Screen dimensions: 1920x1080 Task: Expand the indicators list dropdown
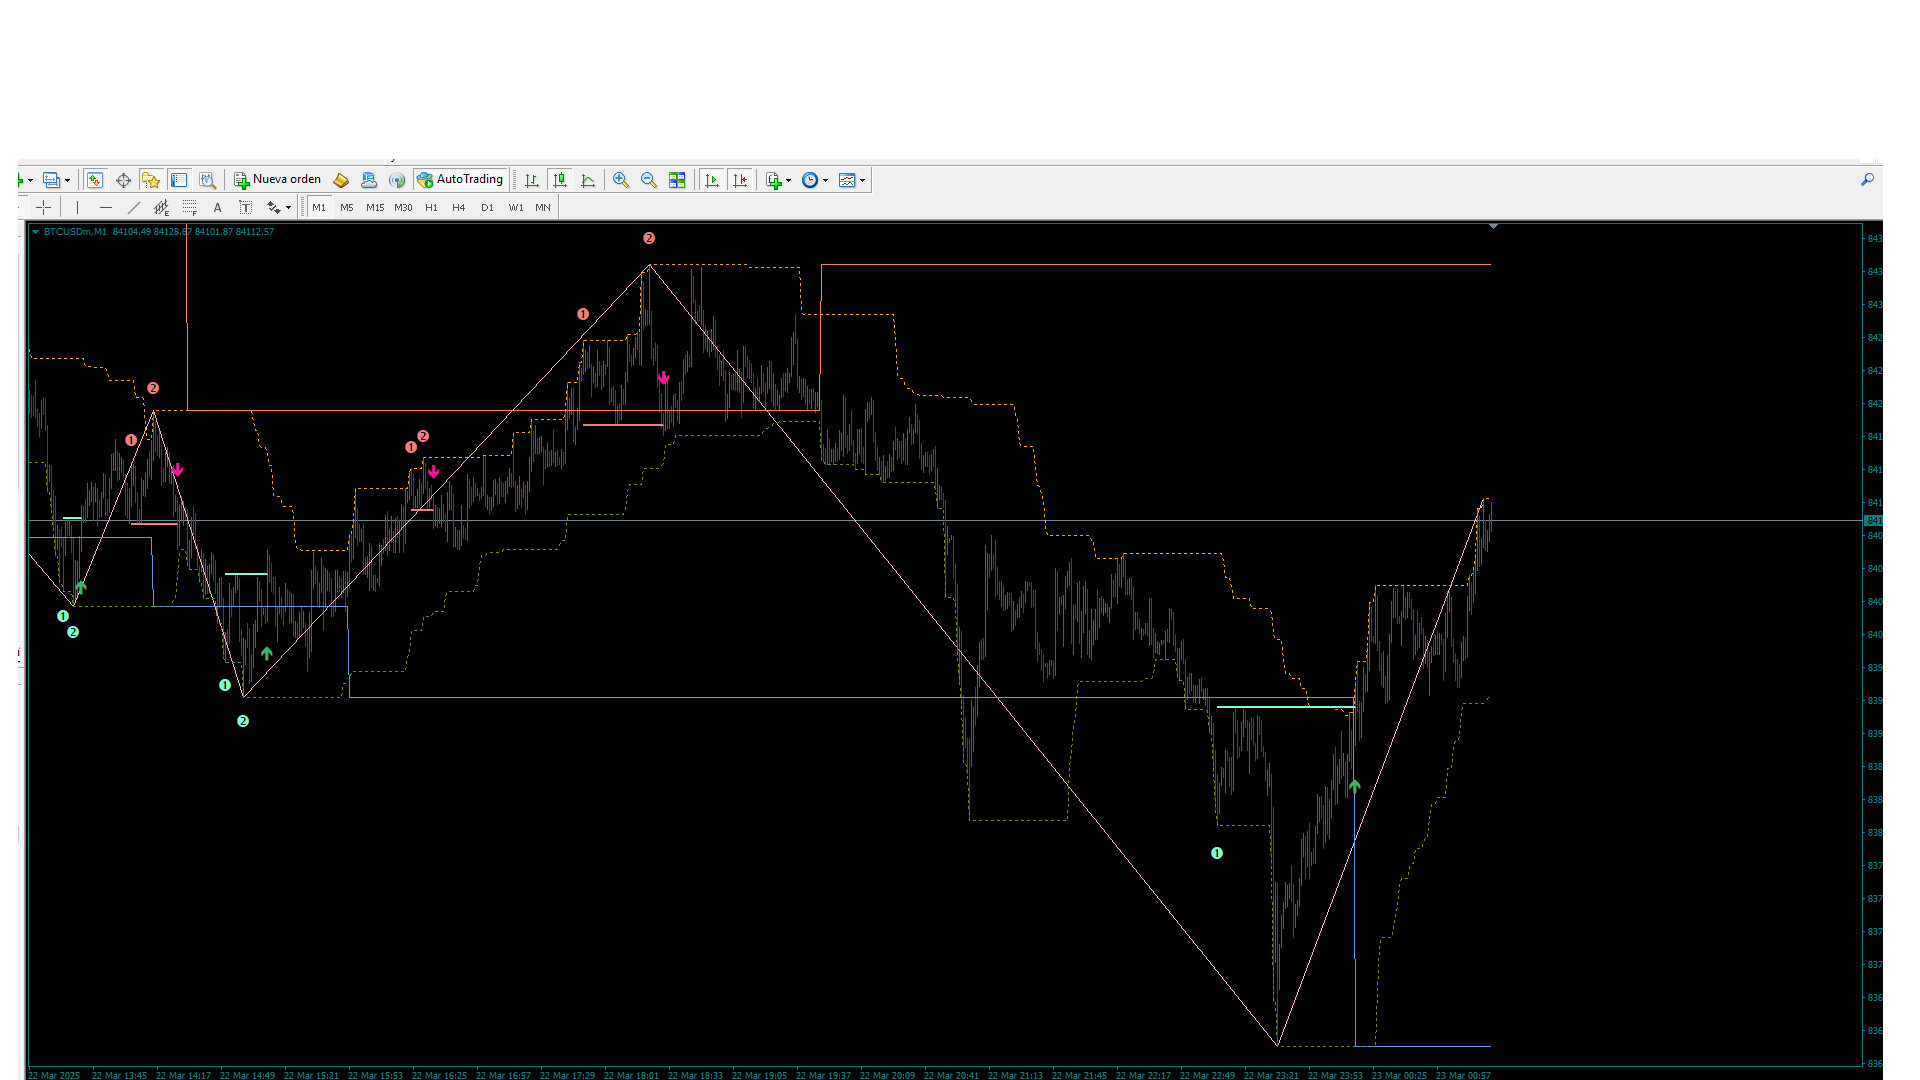pyautogui.click(x=788, y=181)
